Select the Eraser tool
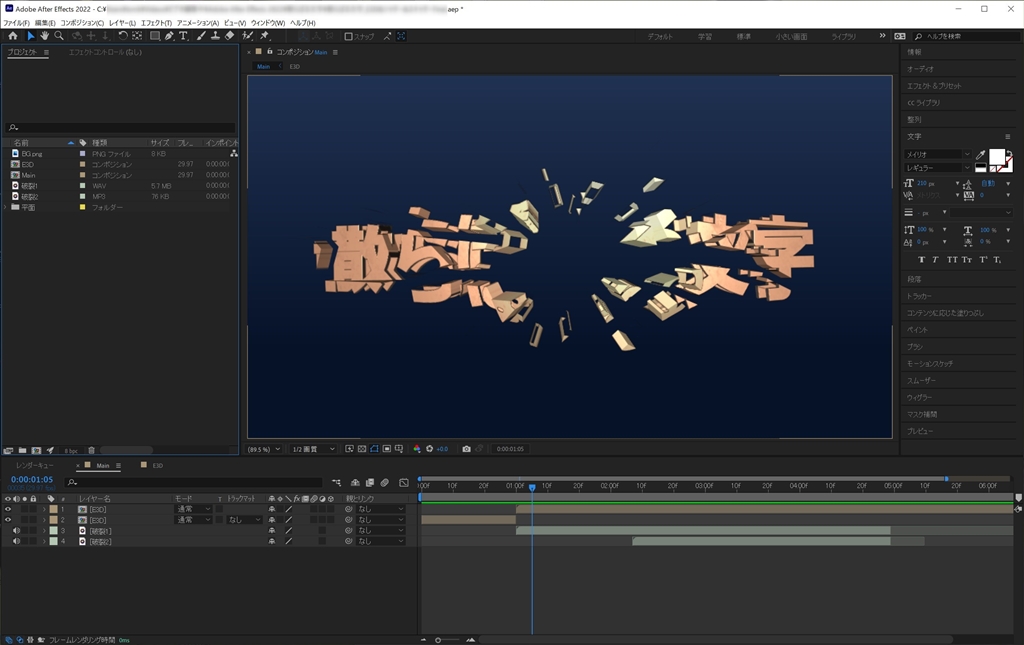The image size is (1024, 645). [x=230, y=36]
